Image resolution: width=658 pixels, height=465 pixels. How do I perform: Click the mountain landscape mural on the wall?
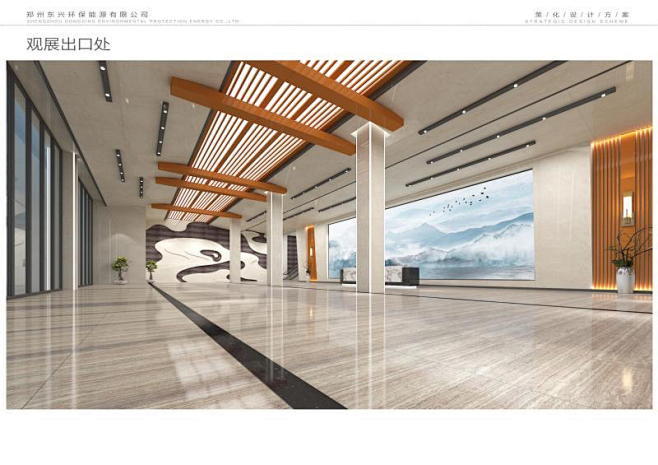coord(458,228)
